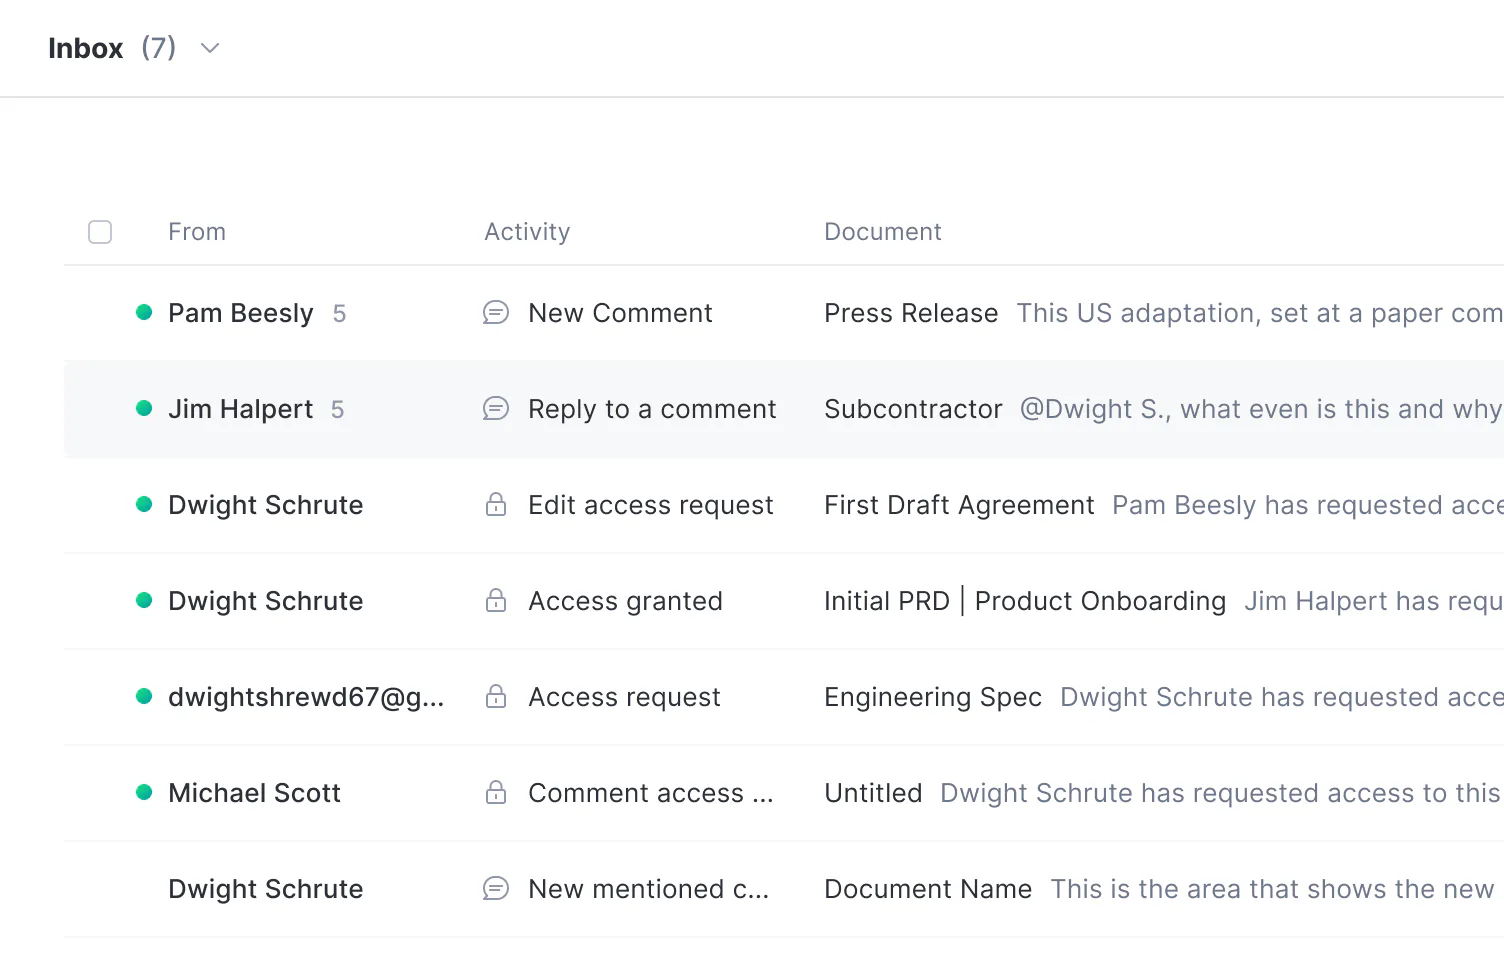Click the Edit access request activity
1504x968 pixels.
coord(651,505)
